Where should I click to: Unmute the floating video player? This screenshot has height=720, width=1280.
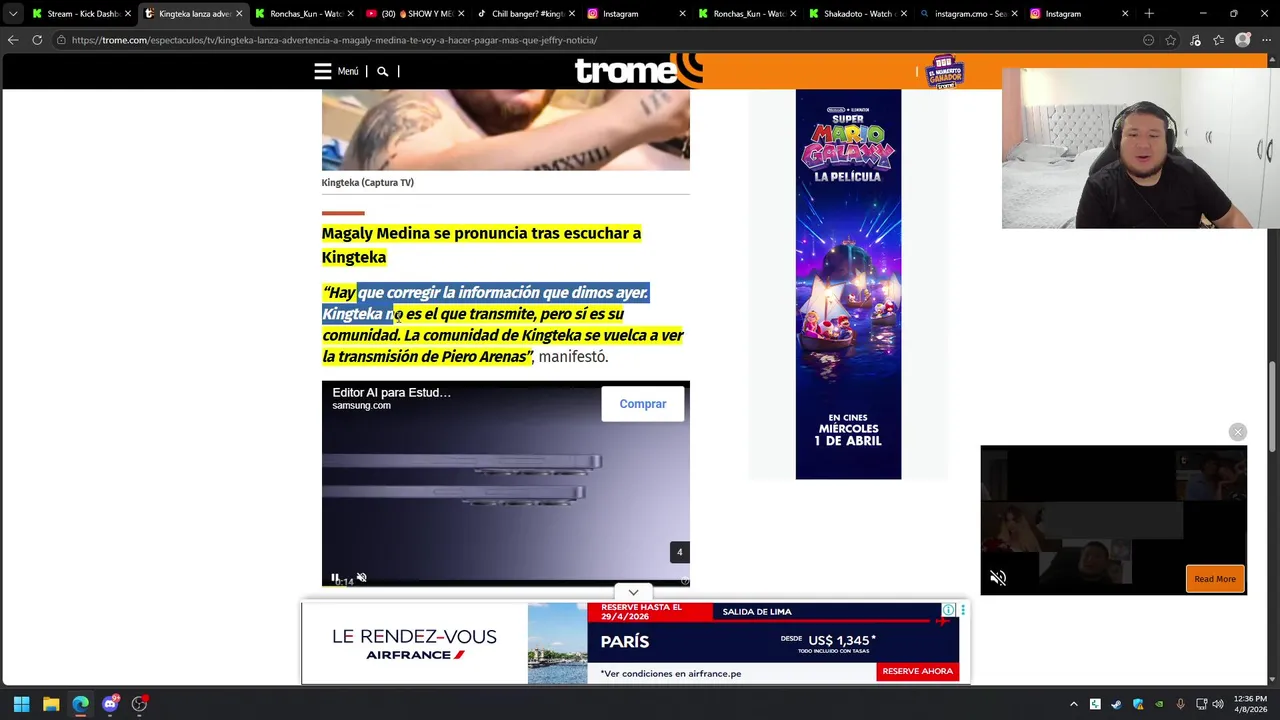pyautogui.click(x=997, y=578)
